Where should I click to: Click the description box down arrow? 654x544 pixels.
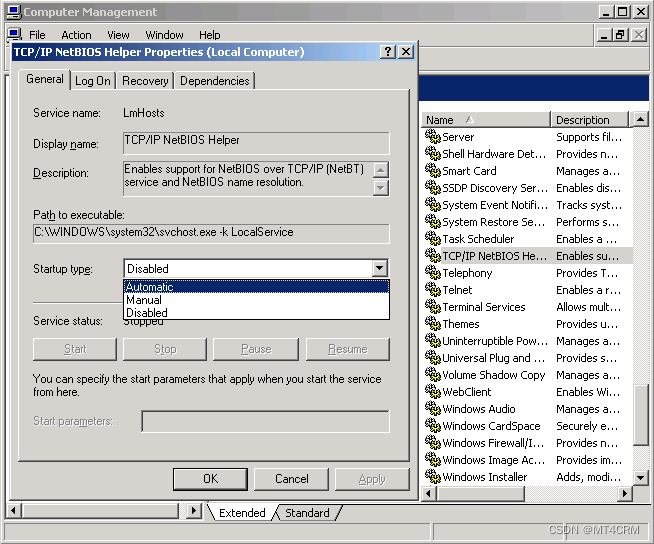point(380,188)
